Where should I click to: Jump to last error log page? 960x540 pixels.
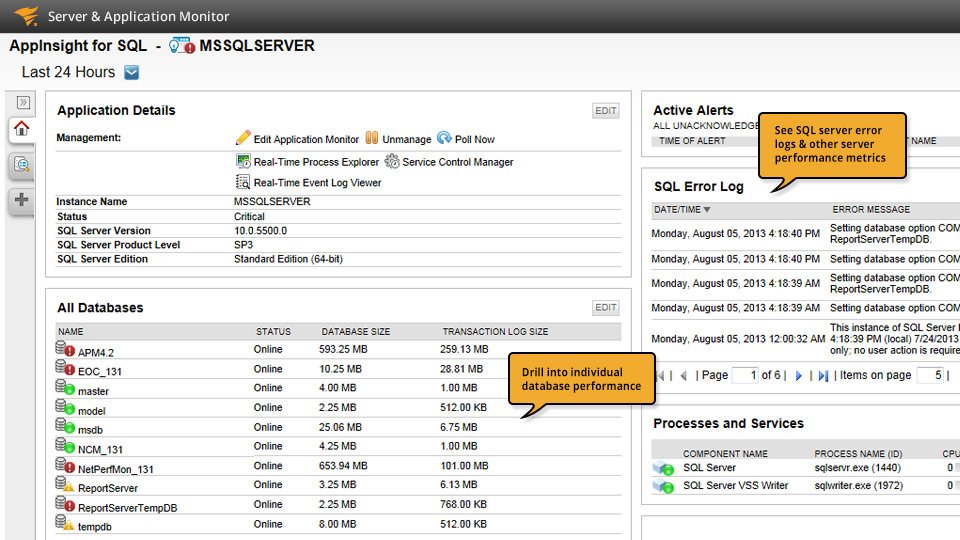point(823,376)
